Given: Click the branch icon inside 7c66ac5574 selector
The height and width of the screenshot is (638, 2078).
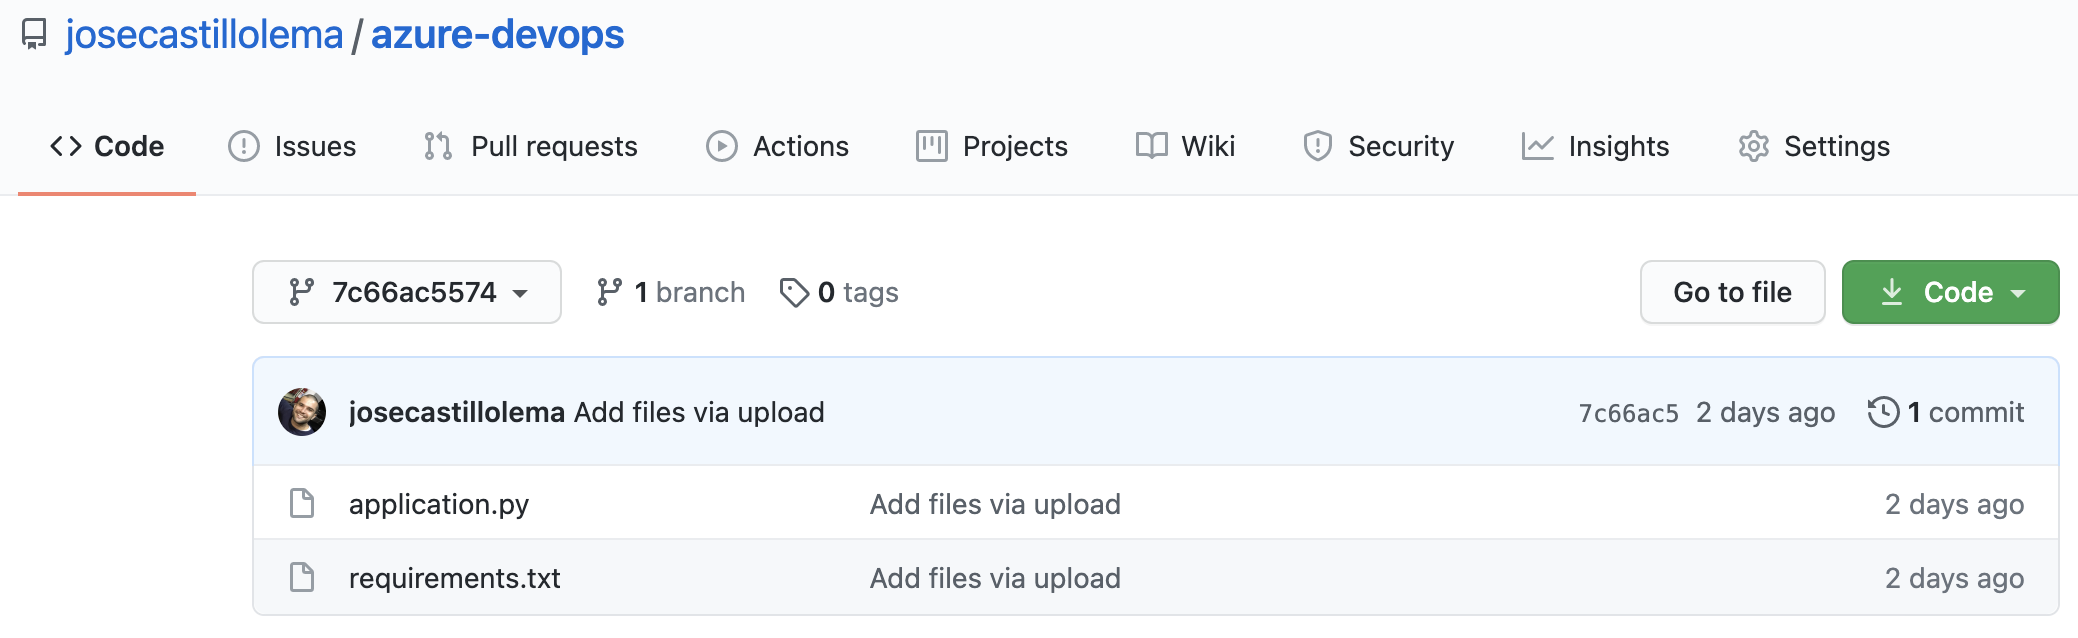Looking at the screenshot, I should [301, 292].
